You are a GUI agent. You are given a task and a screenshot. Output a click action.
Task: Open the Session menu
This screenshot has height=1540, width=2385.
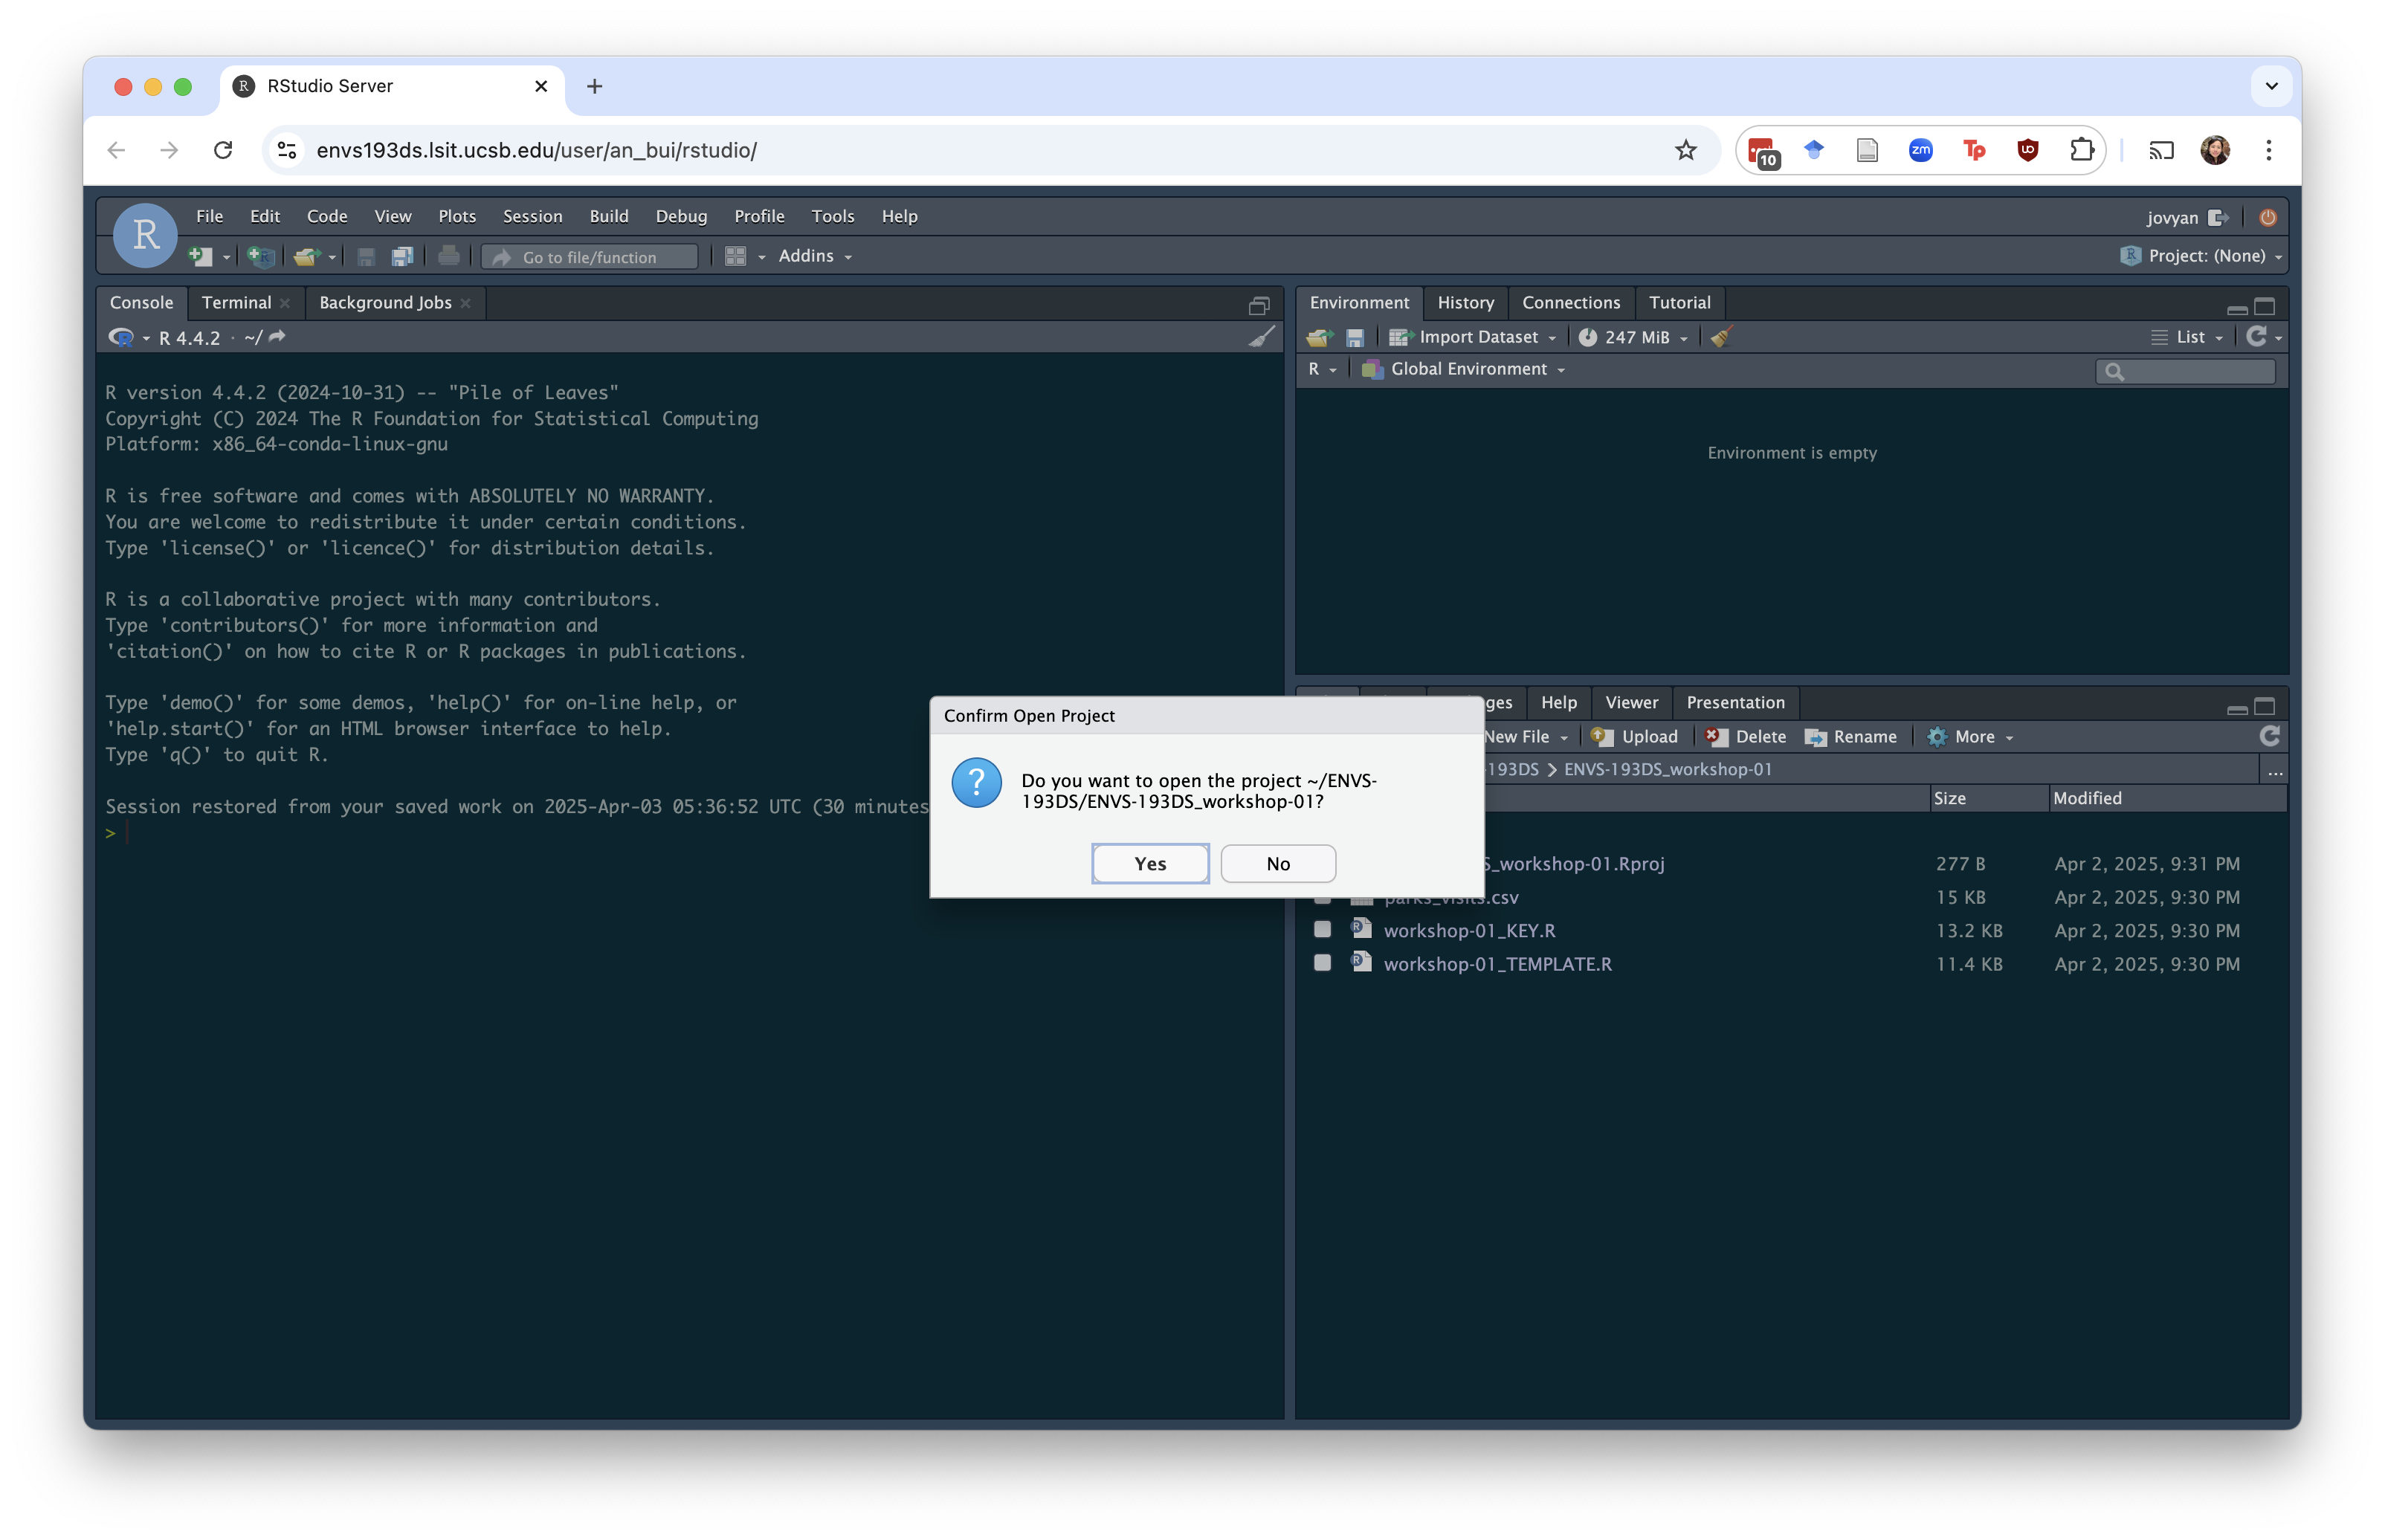coord(532,216)
